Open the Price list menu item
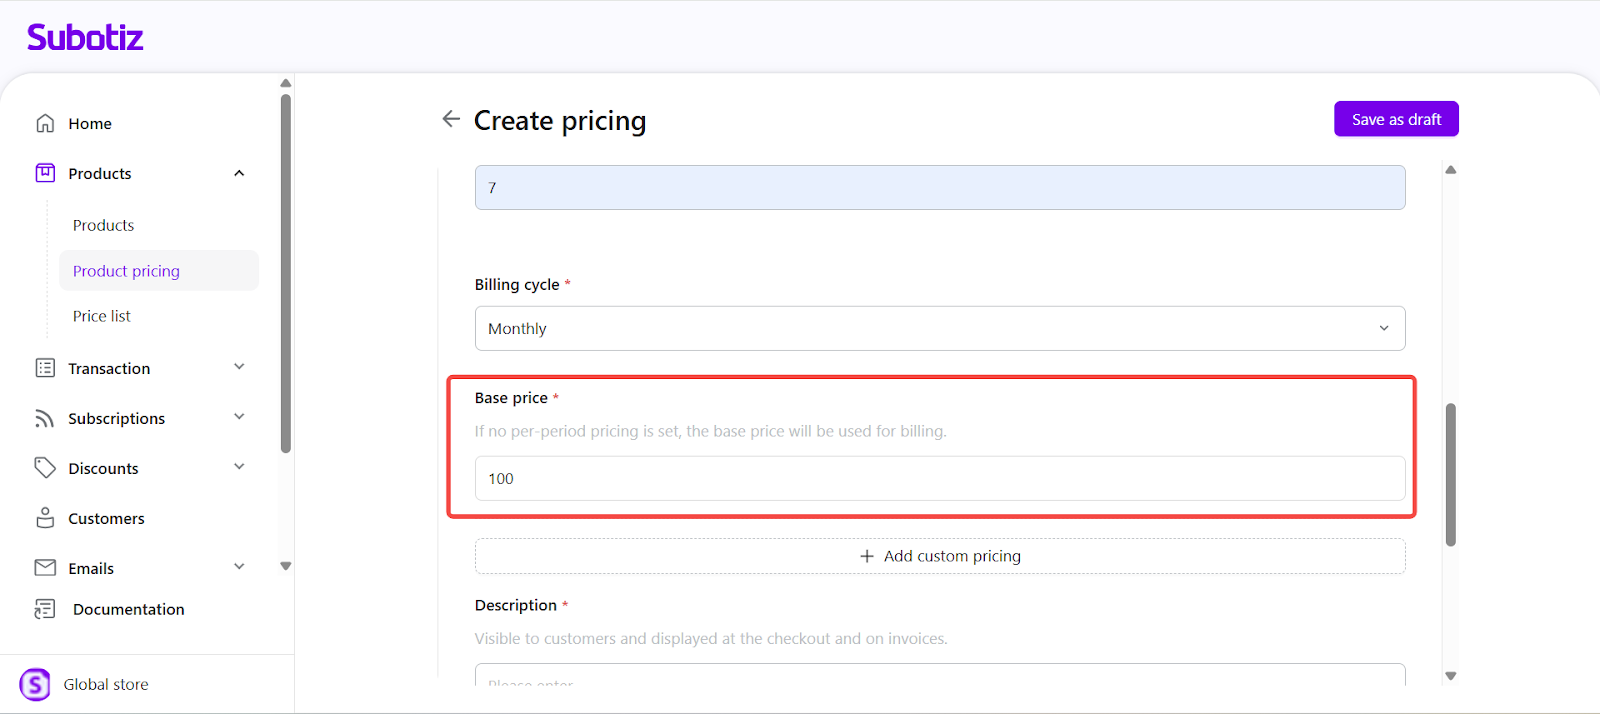Screen dimensions: 1600x714 (102, 316)
